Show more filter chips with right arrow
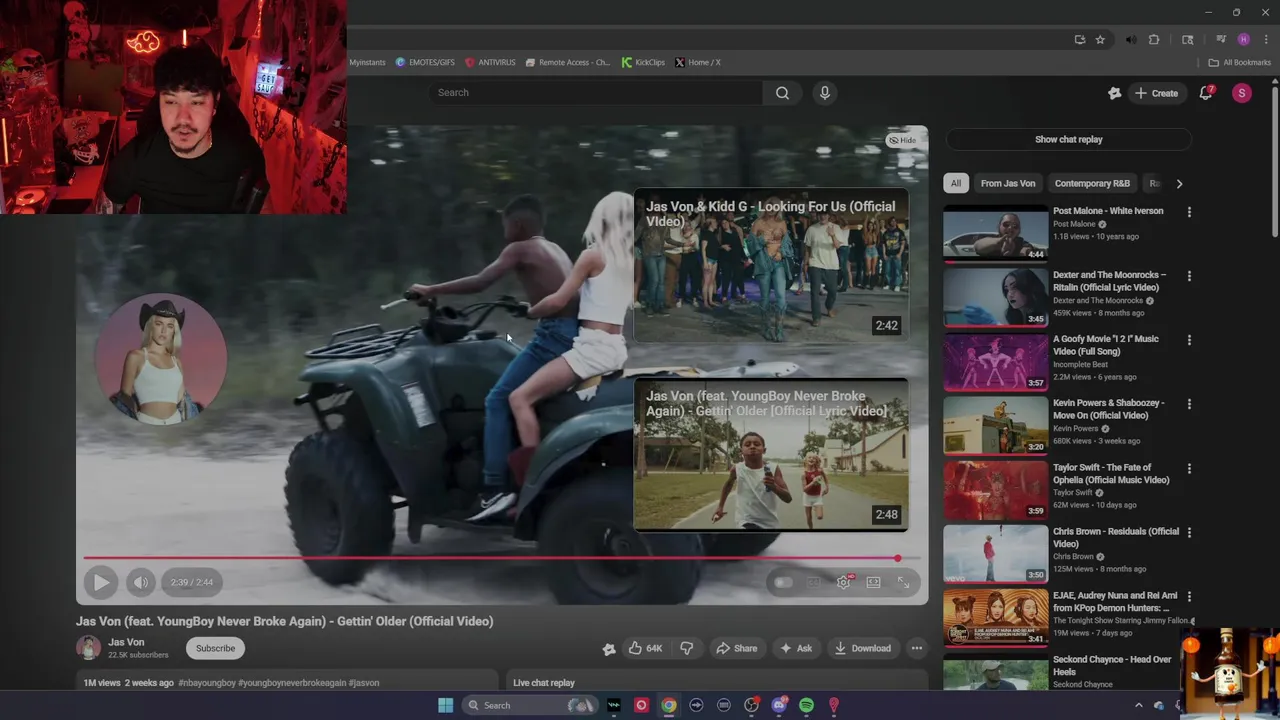The width and height of the screenshot is (1280, 720). [1179, 183]
